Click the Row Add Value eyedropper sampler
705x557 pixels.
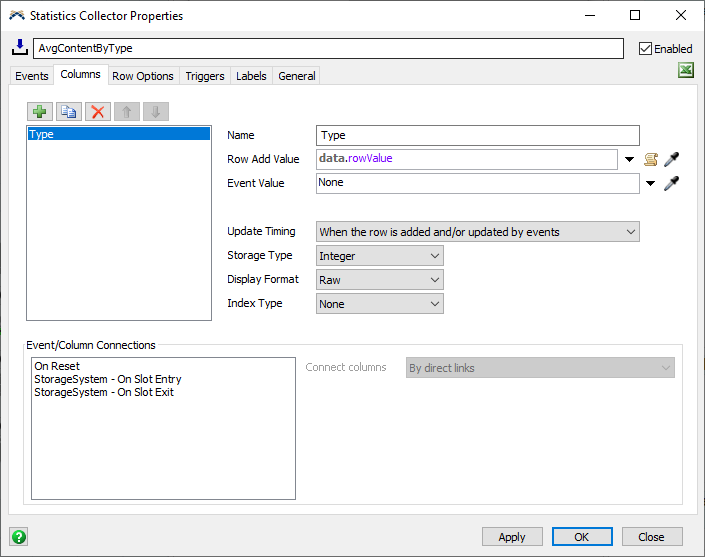[672, 159]
